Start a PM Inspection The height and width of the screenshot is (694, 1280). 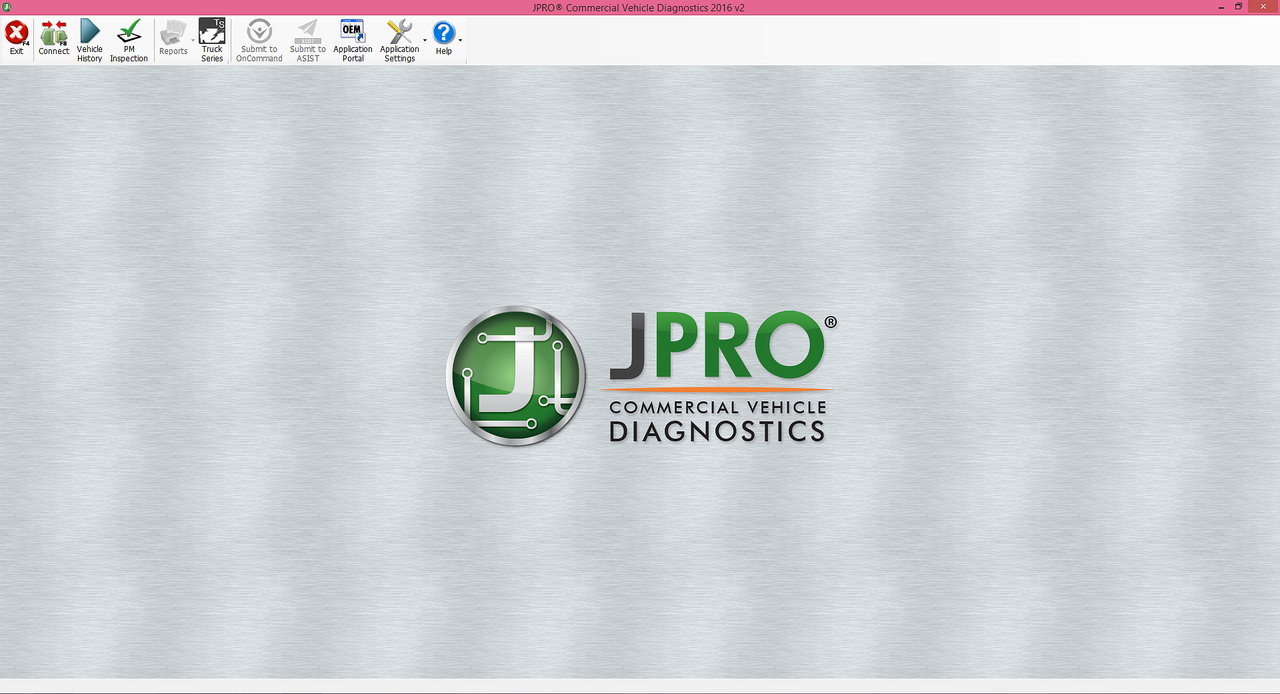point(129,40)
